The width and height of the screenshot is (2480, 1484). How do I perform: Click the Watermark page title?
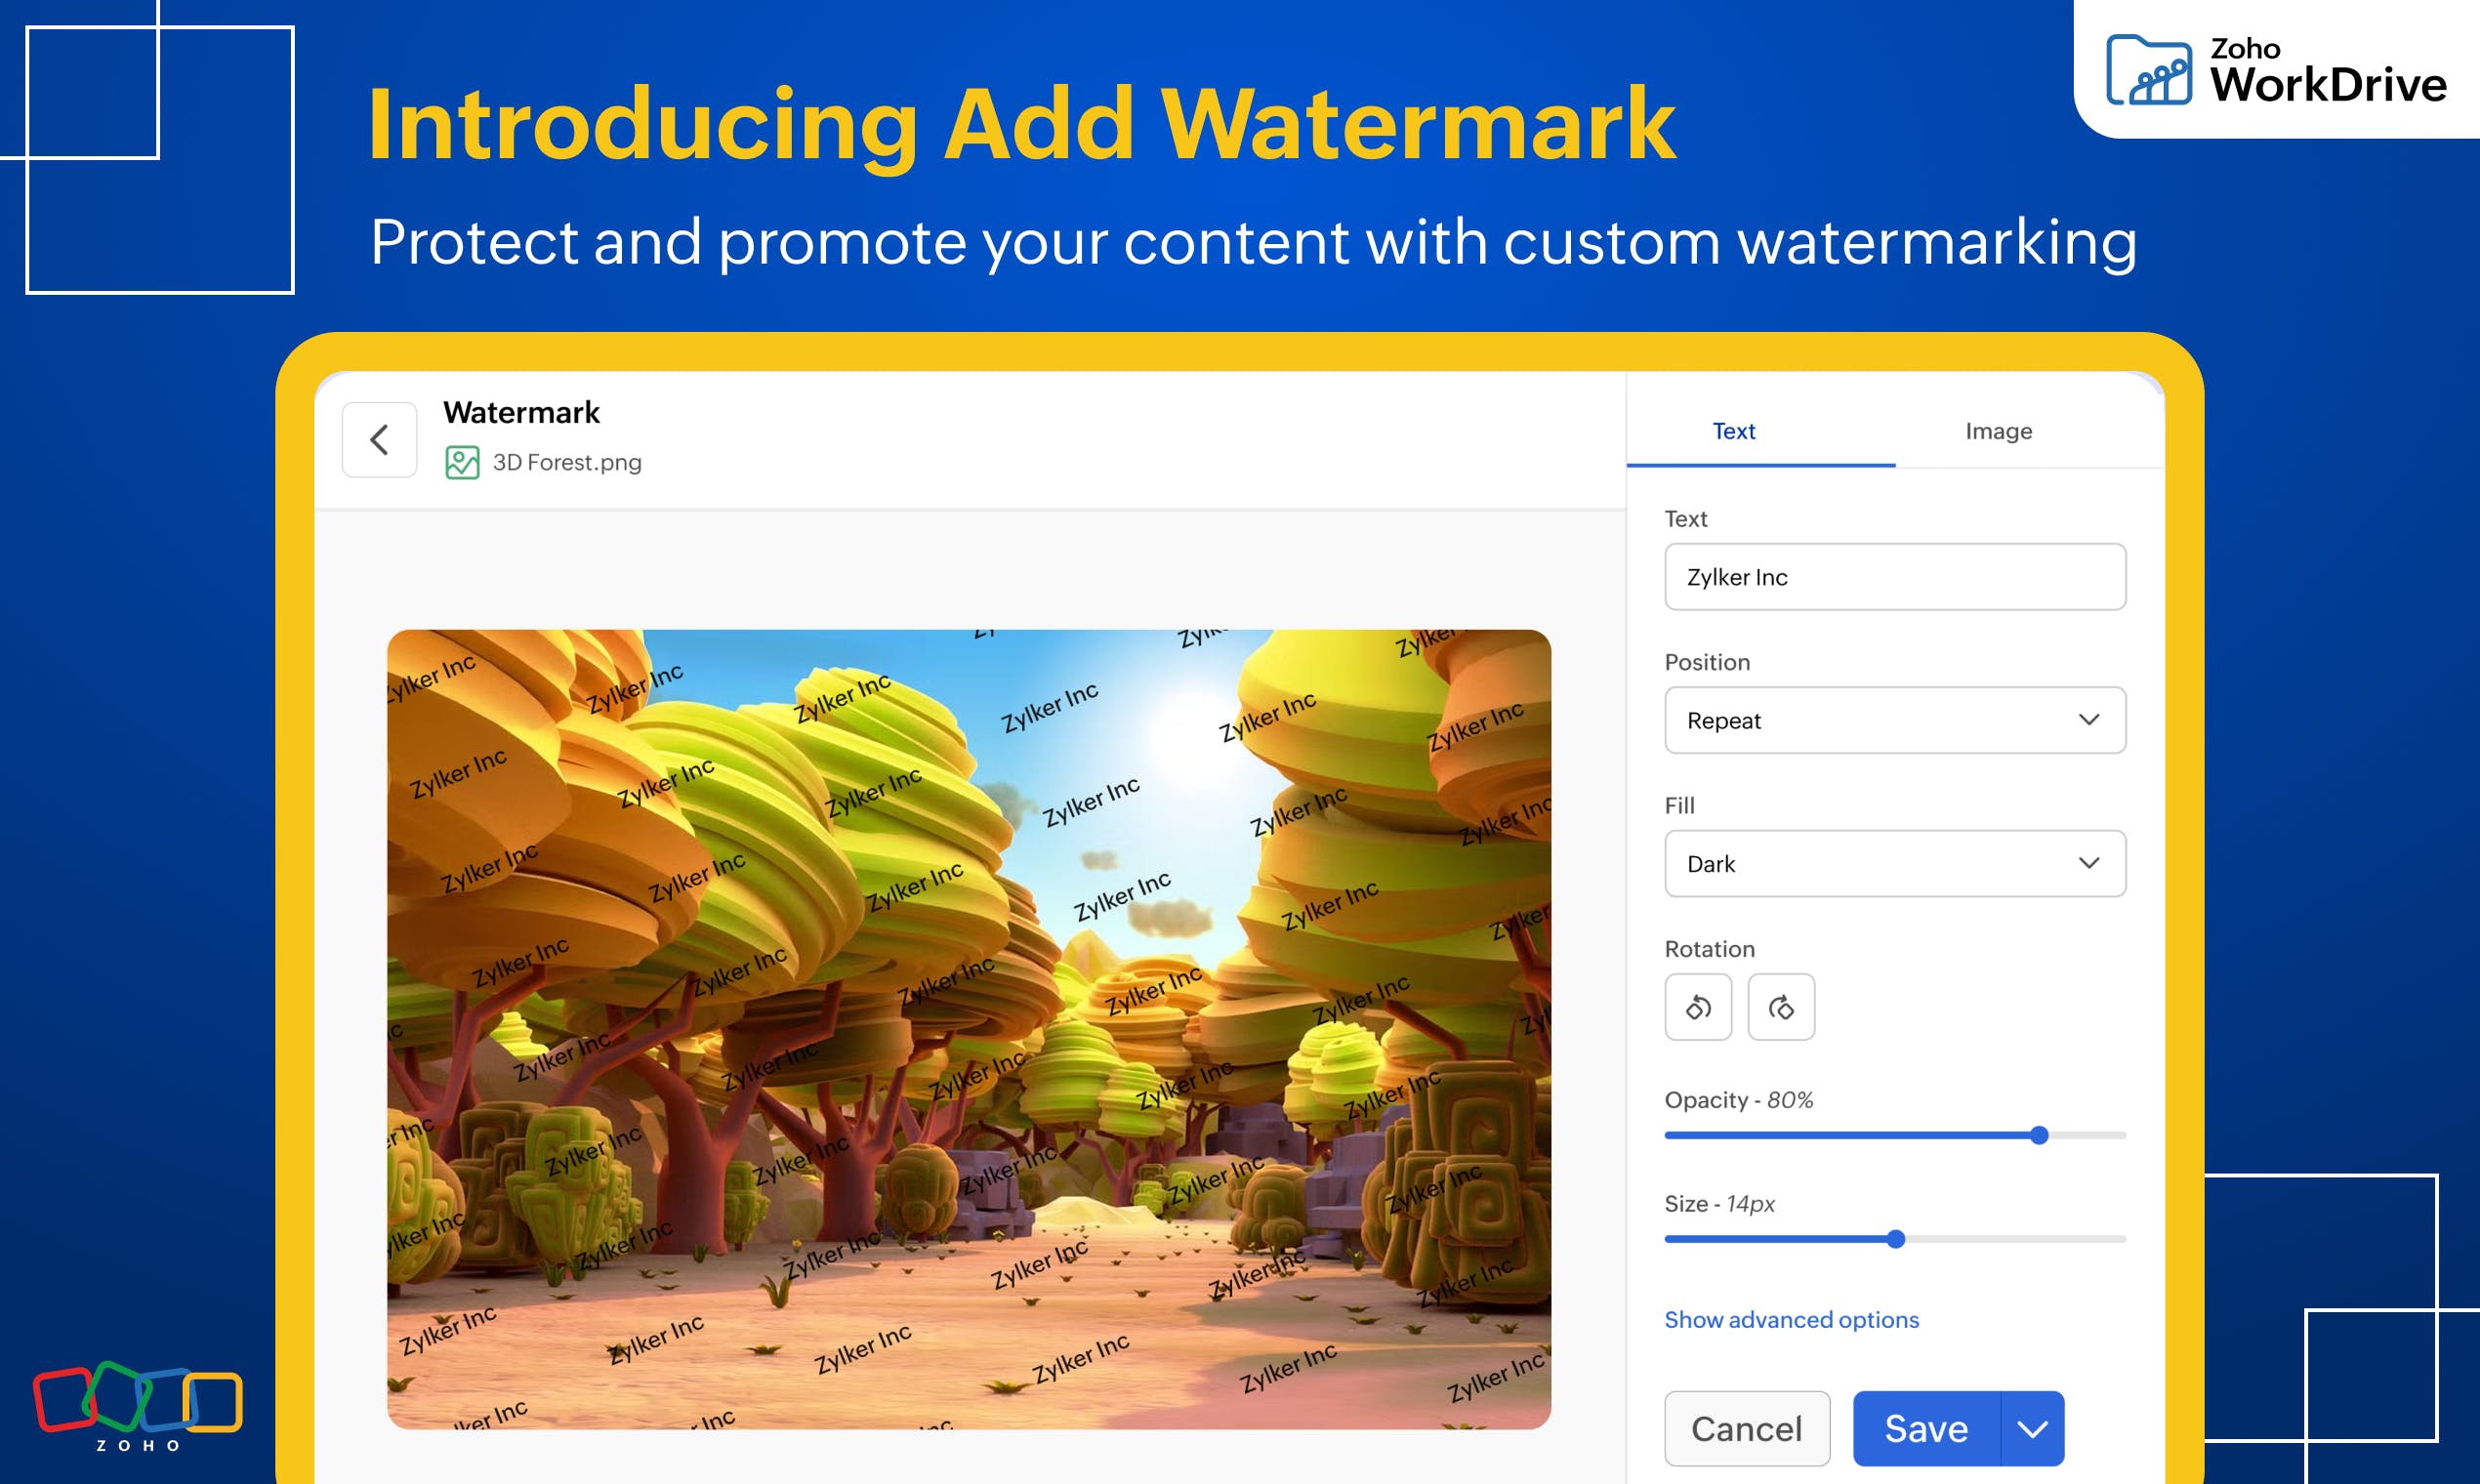pos(521,412)
